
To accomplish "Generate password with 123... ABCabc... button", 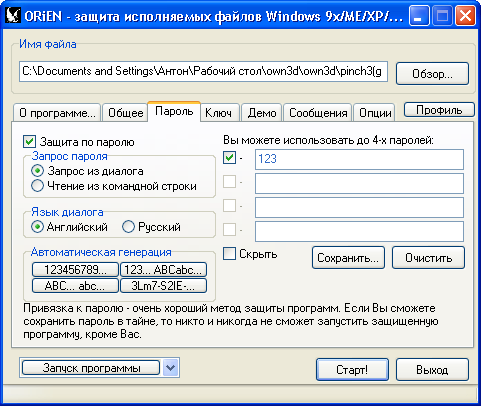I will [163, 269].
